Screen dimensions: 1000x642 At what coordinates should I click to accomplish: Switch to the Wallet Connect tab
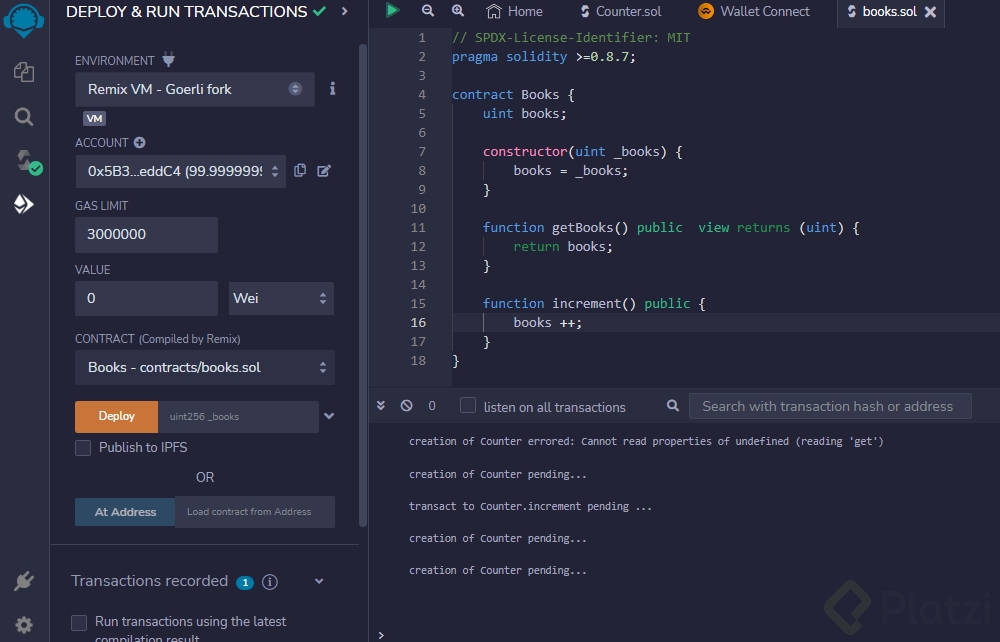754,11
